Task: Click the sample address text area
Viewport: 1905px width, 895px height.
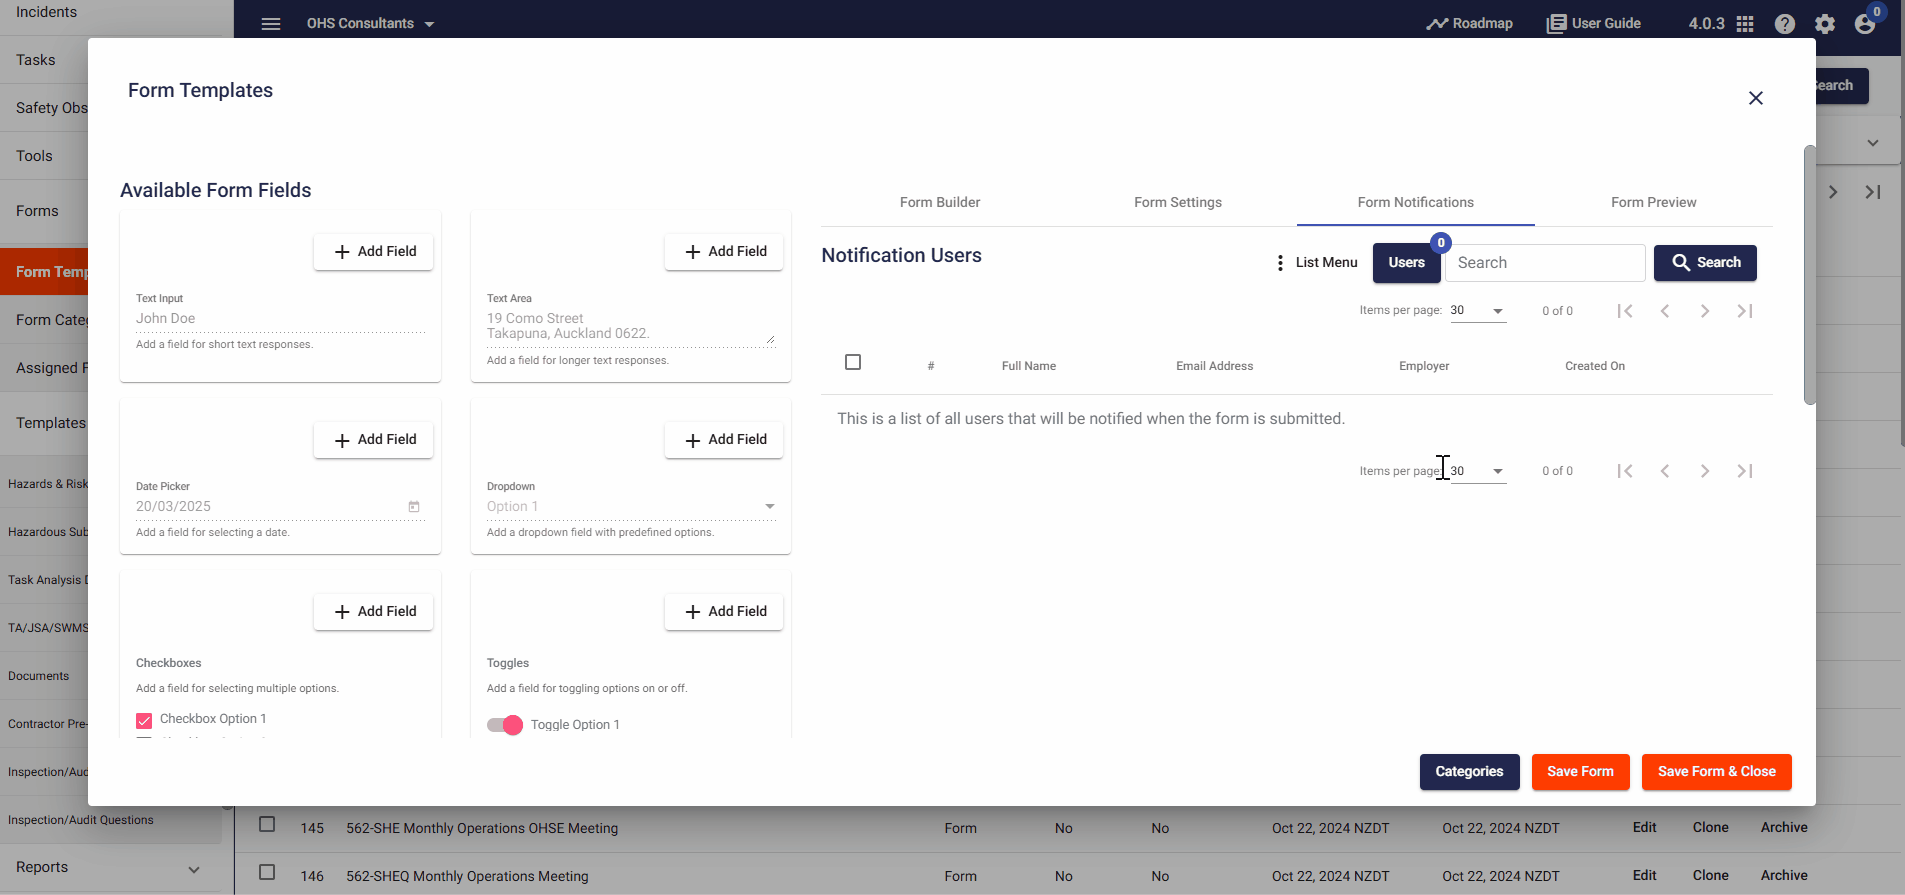Action: point(631,326)
